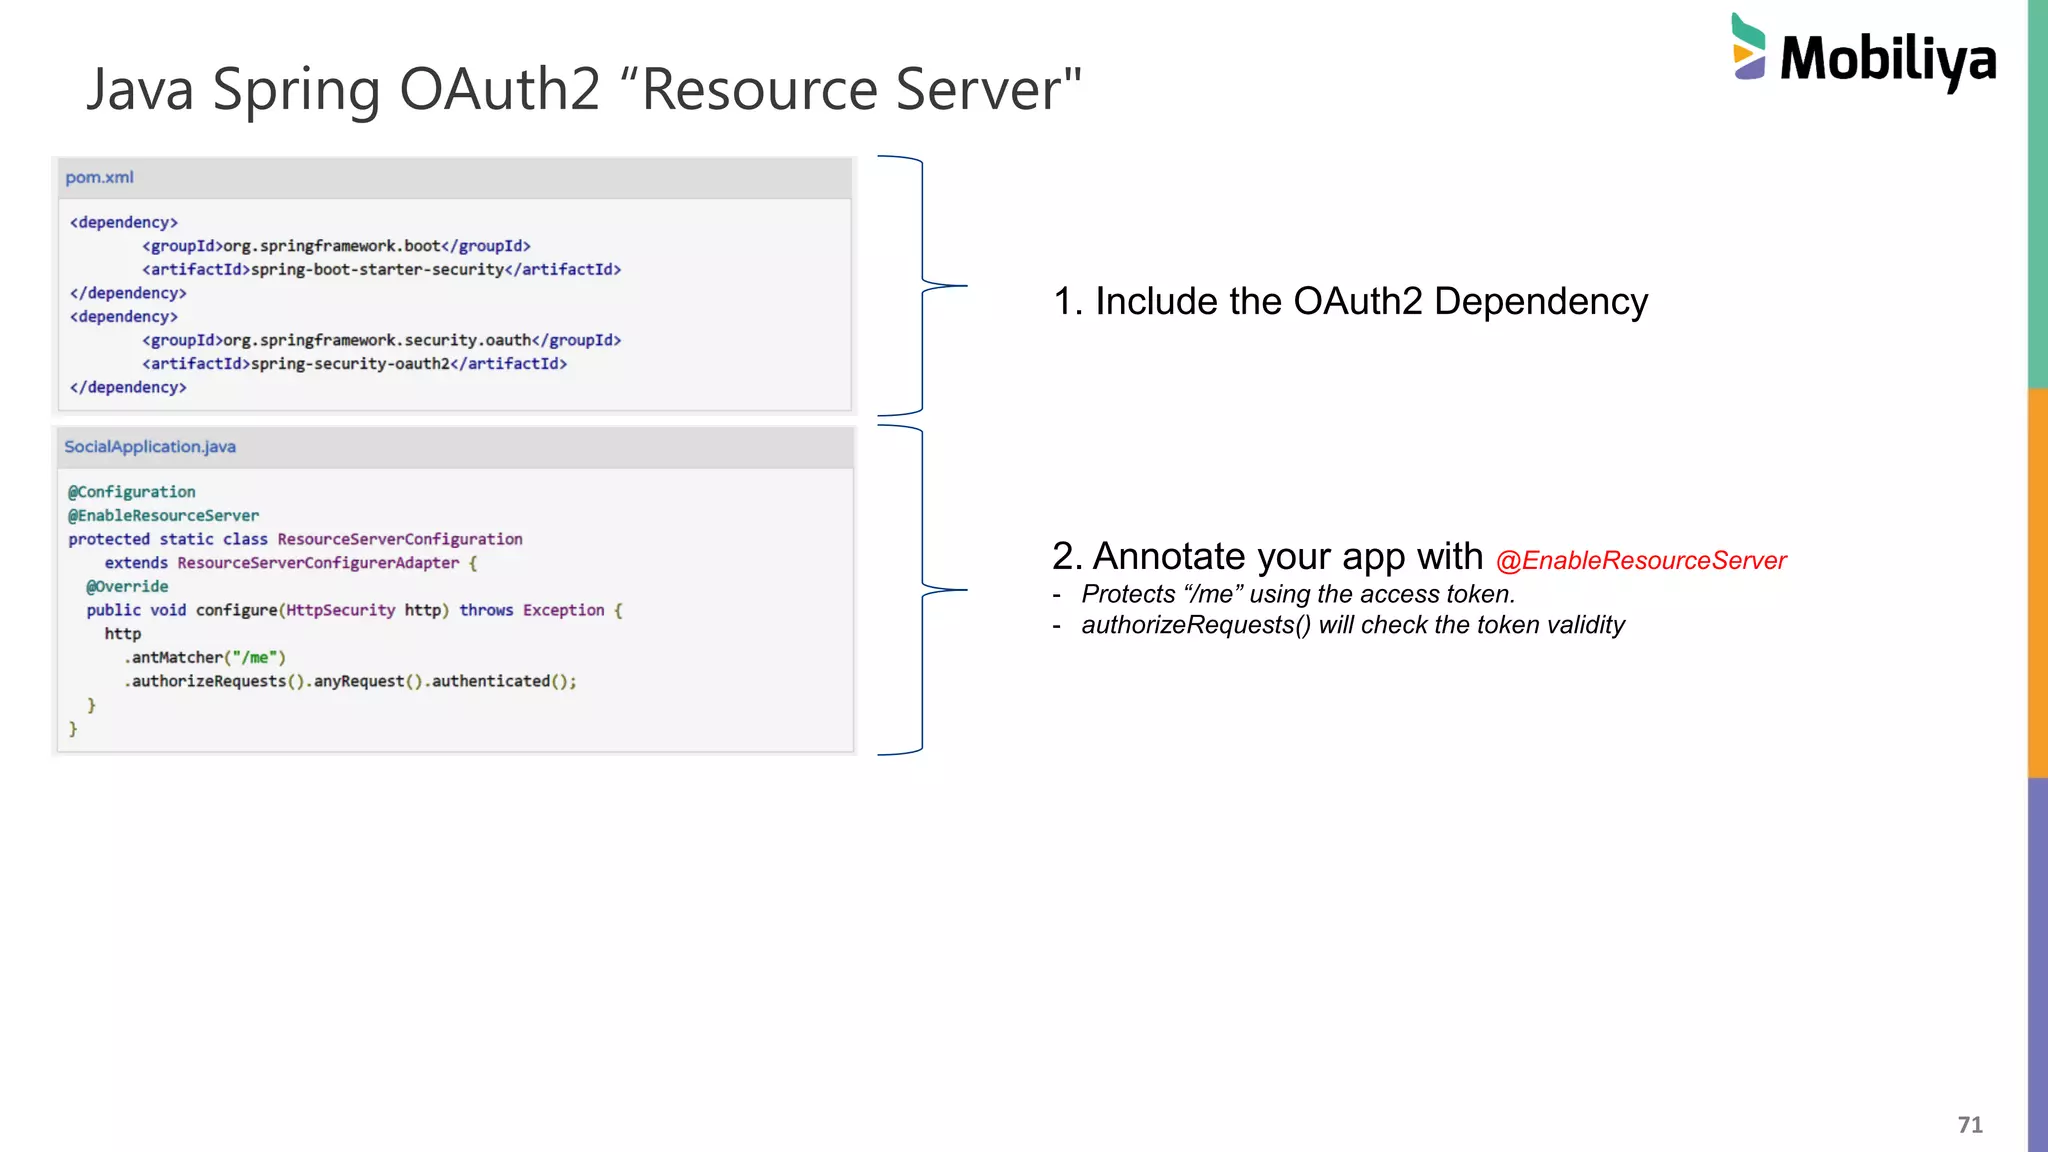2048x1152 pixels.
Task: Click slide page number 71
Action: (1969, 1125)
